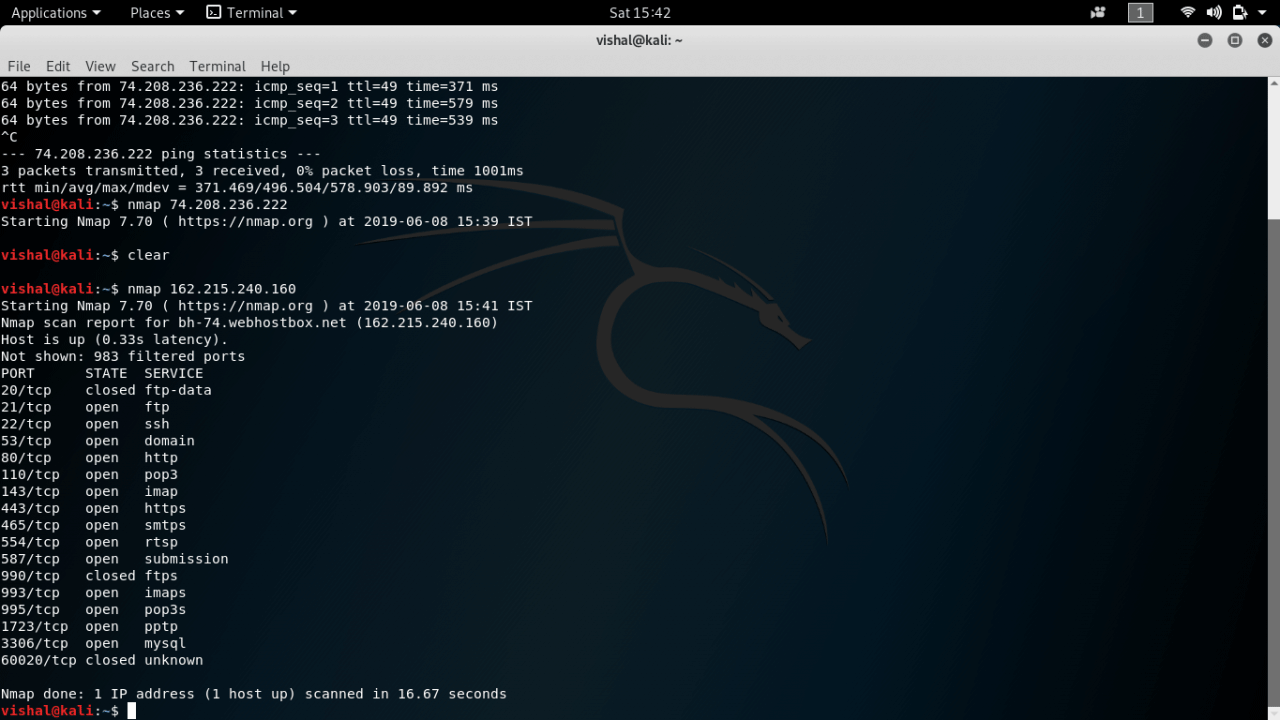The image size is (1280, 720).
Task: Click the Wi-Fi signal icon in the tray
Action: click(1186, 12)
